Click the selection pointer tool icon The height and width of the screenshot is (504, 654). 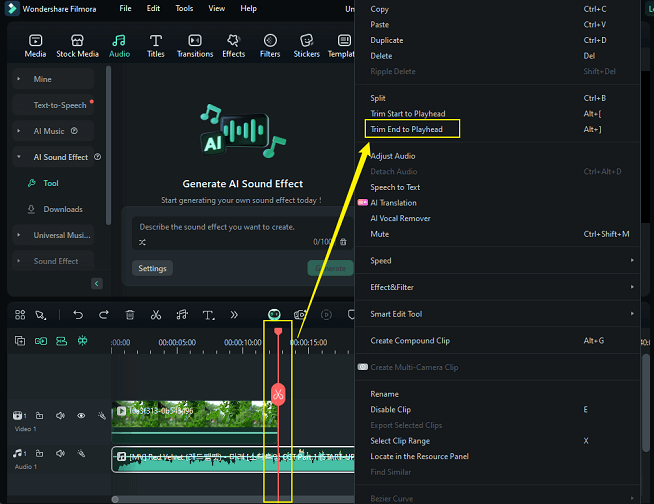40,315
